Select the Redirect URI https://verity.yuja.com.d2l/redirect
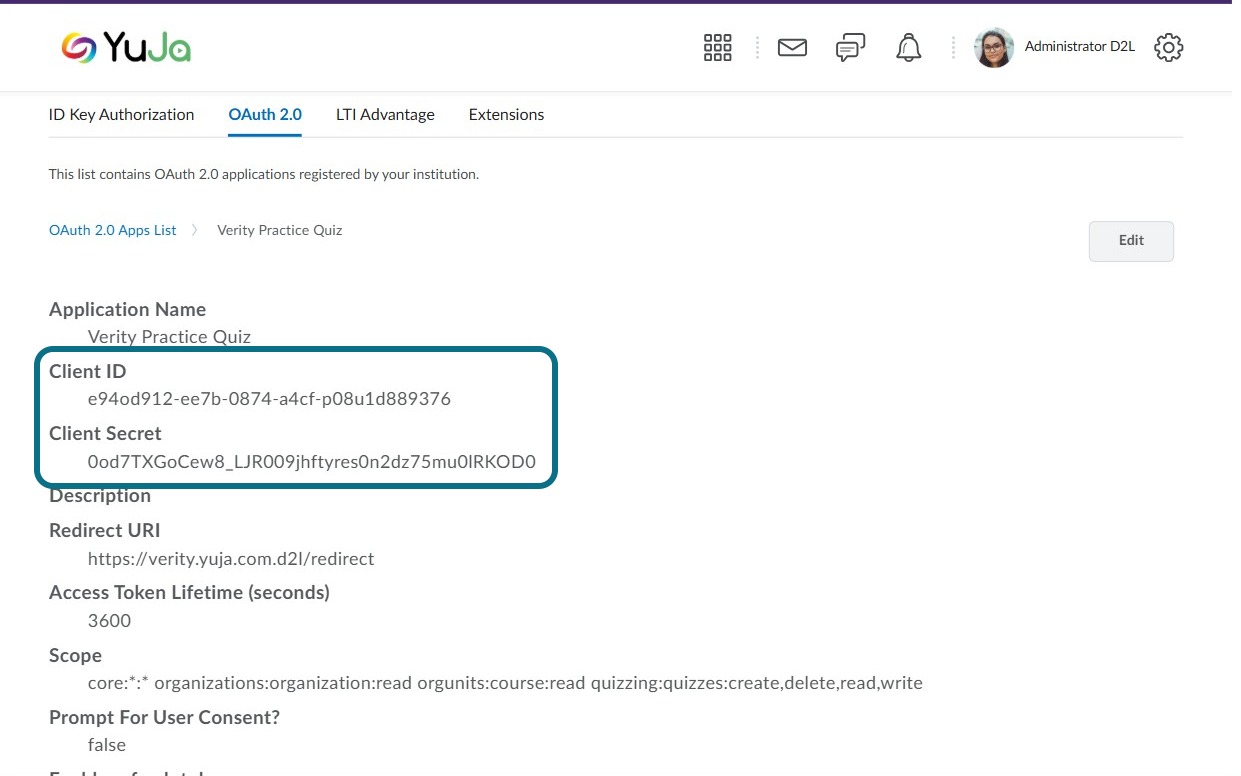Screen dimensions: 1241x776 coord(231,558)
